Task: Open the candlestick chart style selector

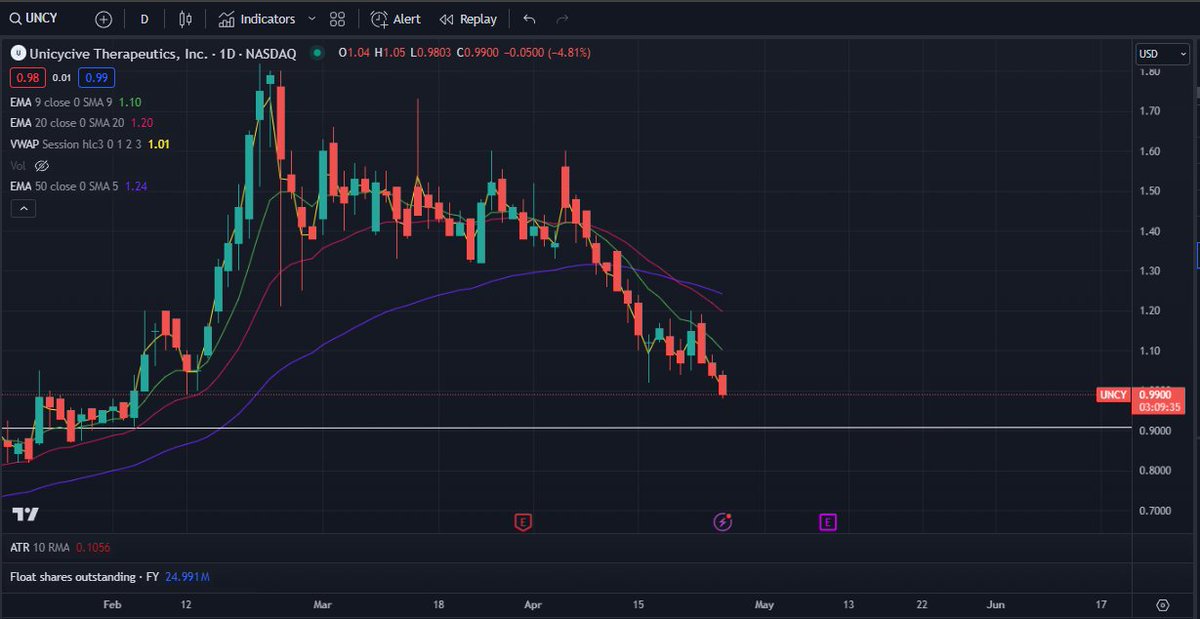Action: tap(185, 19)
